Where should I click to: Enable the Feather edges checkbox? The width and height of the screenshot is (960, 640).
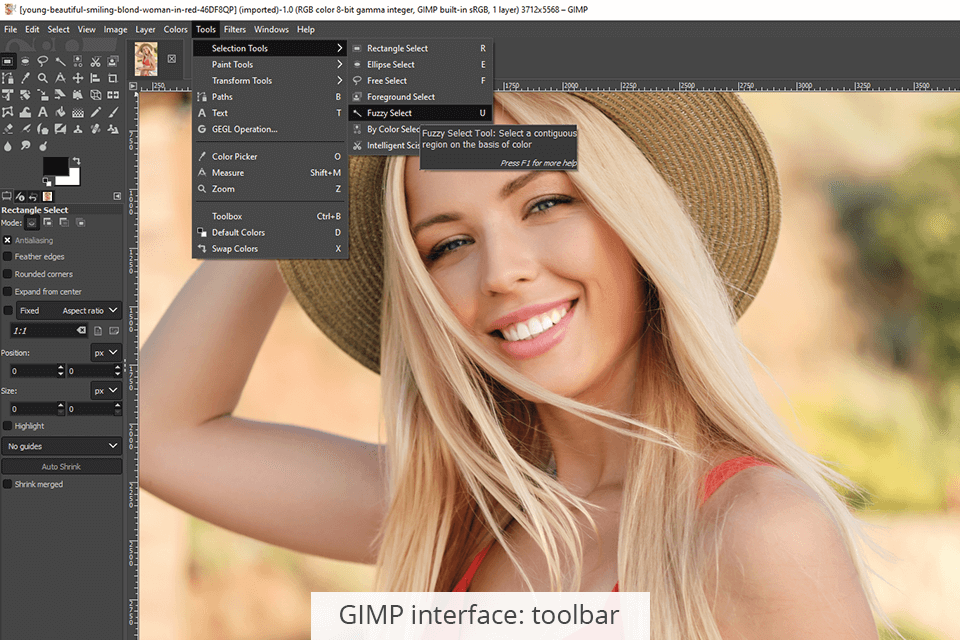[7, 257]
